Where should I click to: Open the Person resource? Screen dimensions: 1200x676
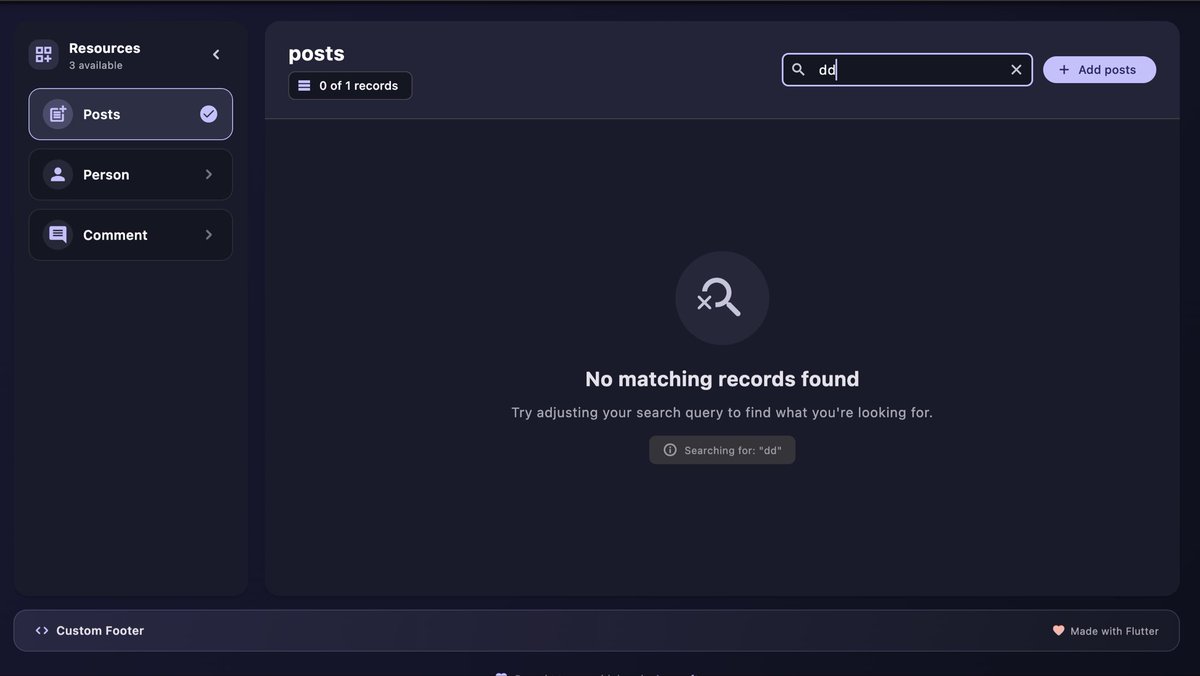(x=131, y=175)
